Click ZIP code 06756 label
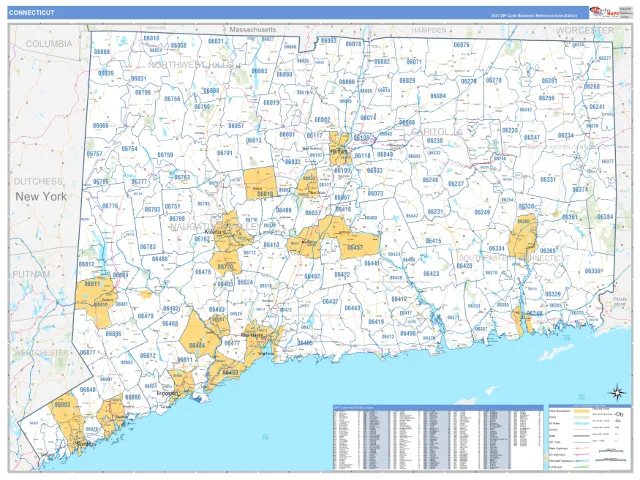The image size is (640, 480). pos(172,99)
